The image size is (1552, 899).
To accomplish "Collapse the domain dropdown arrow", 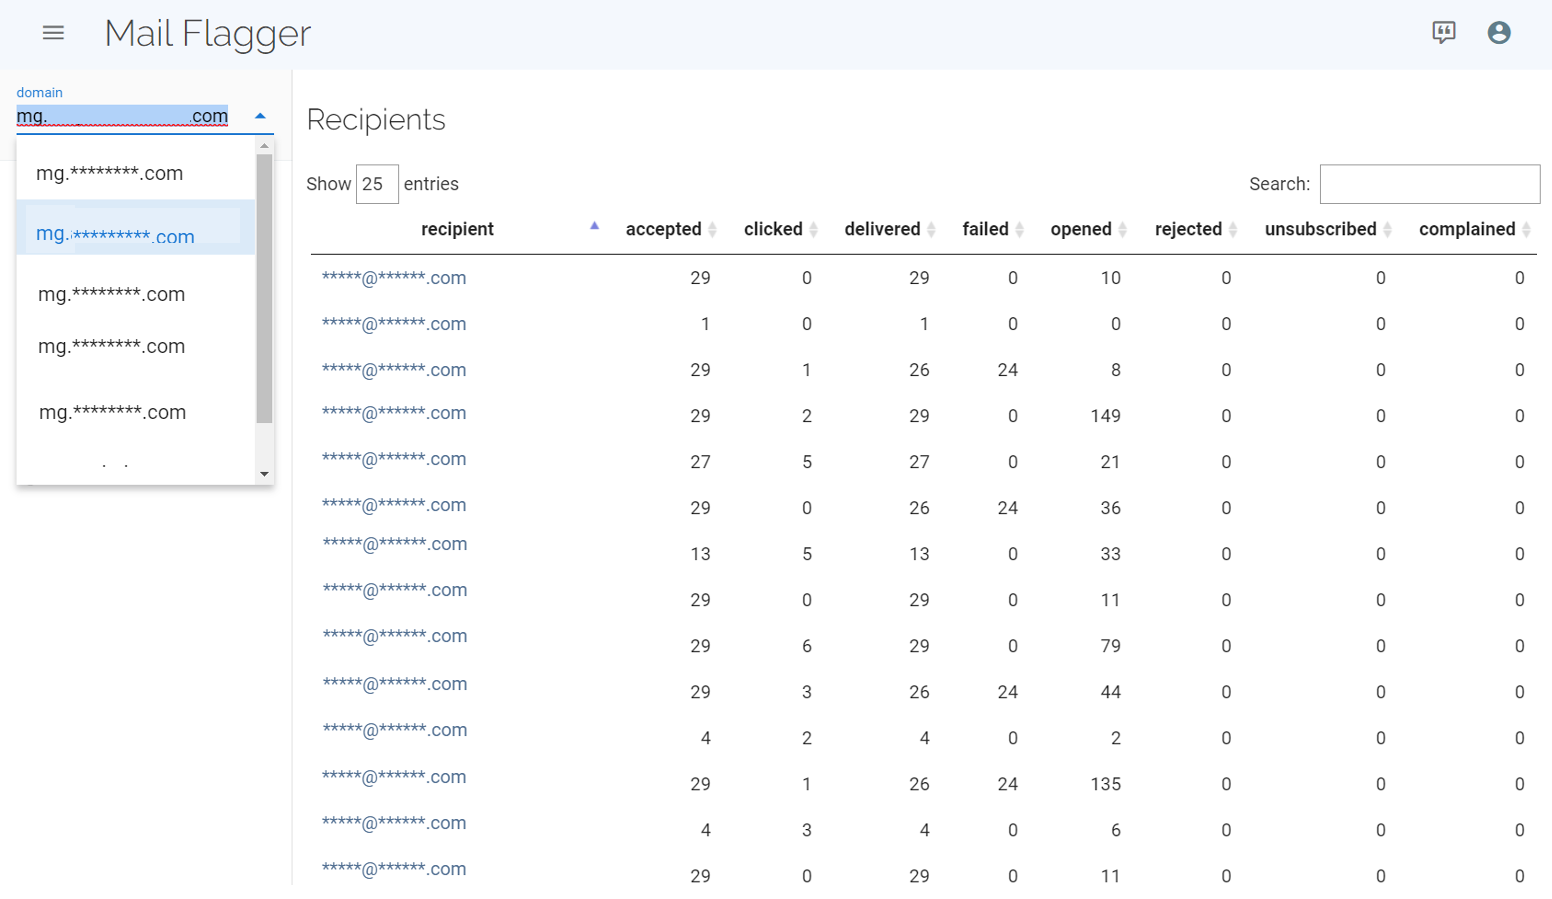I will 260,116.
